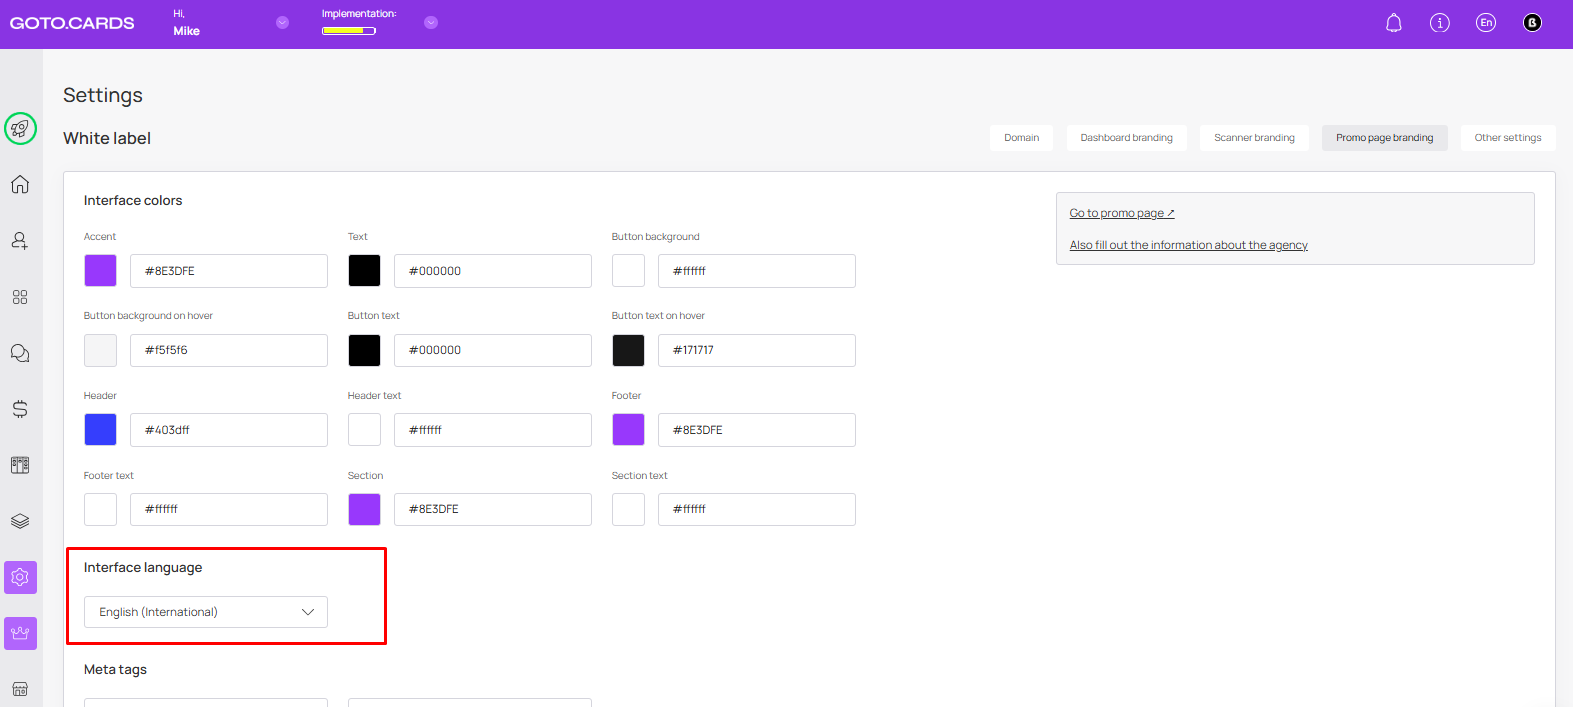Open the agency information link

1188,245
